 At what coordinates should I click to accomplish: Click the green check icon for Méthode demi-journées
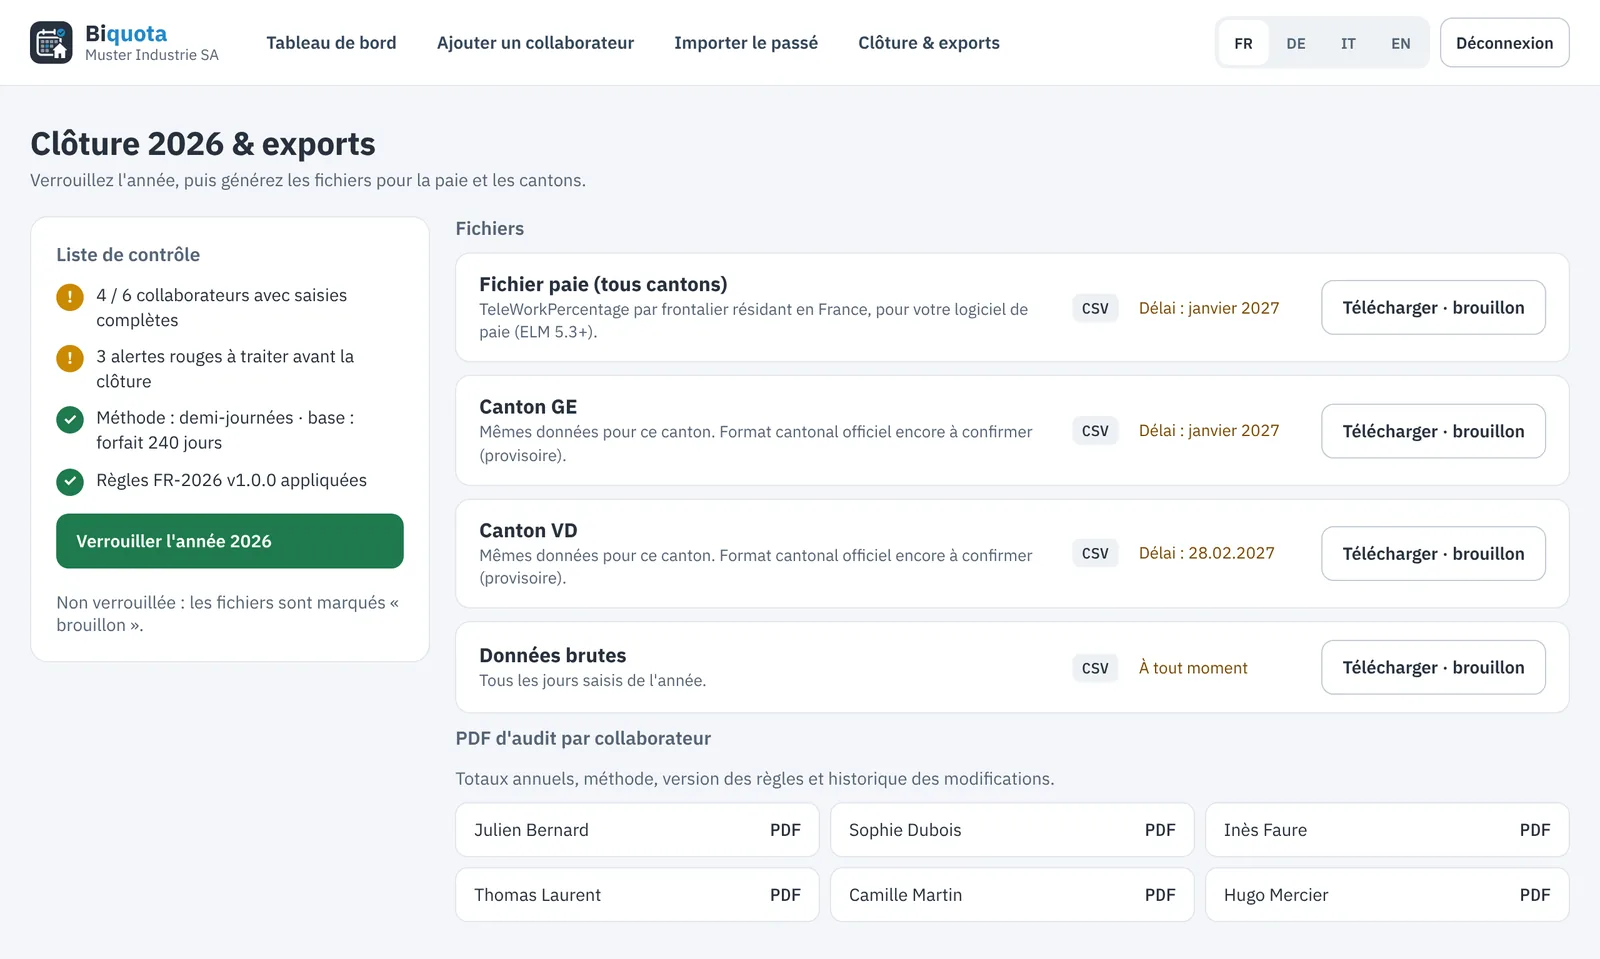click(70, 419)
